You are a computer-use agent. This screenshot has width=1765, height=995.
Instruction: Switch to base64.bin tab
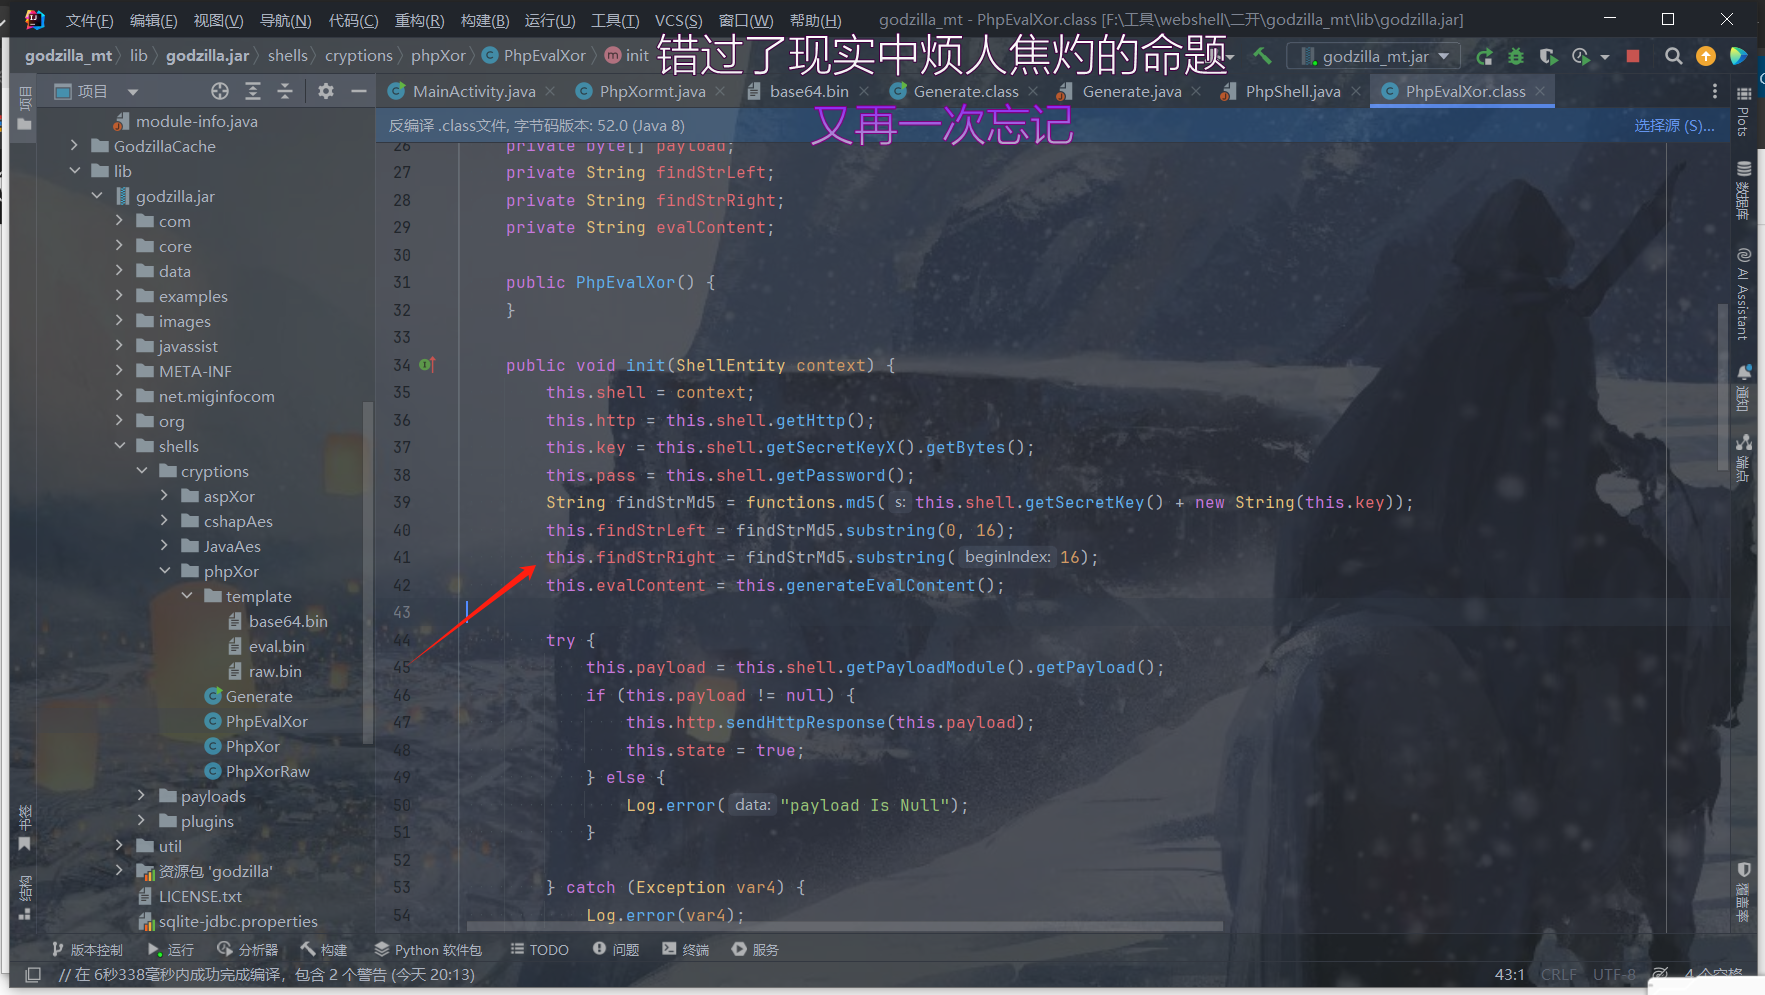[809, 91]
